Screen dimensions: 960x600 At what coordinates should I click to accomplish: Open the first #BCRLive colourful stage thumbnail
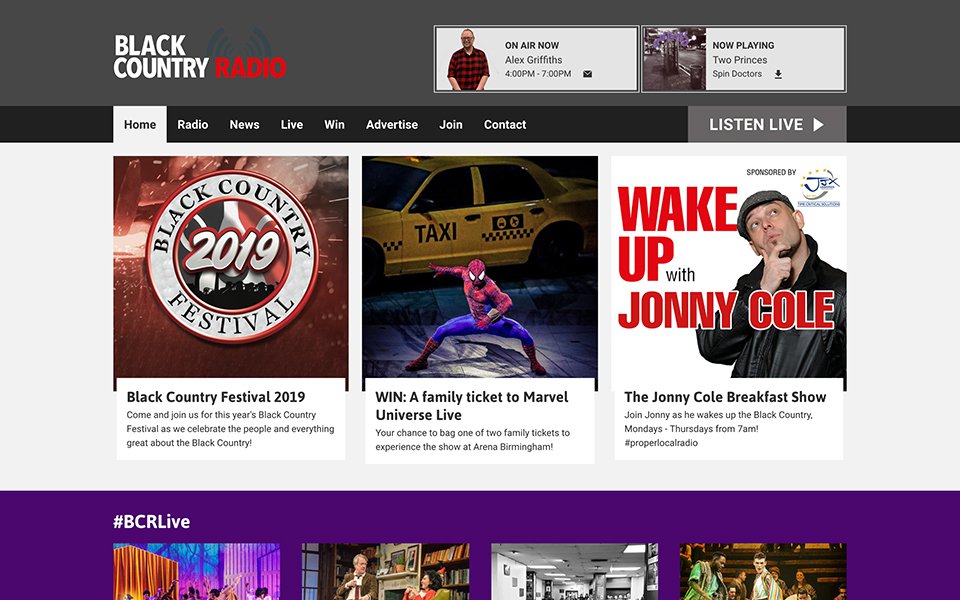coord(197,571)
